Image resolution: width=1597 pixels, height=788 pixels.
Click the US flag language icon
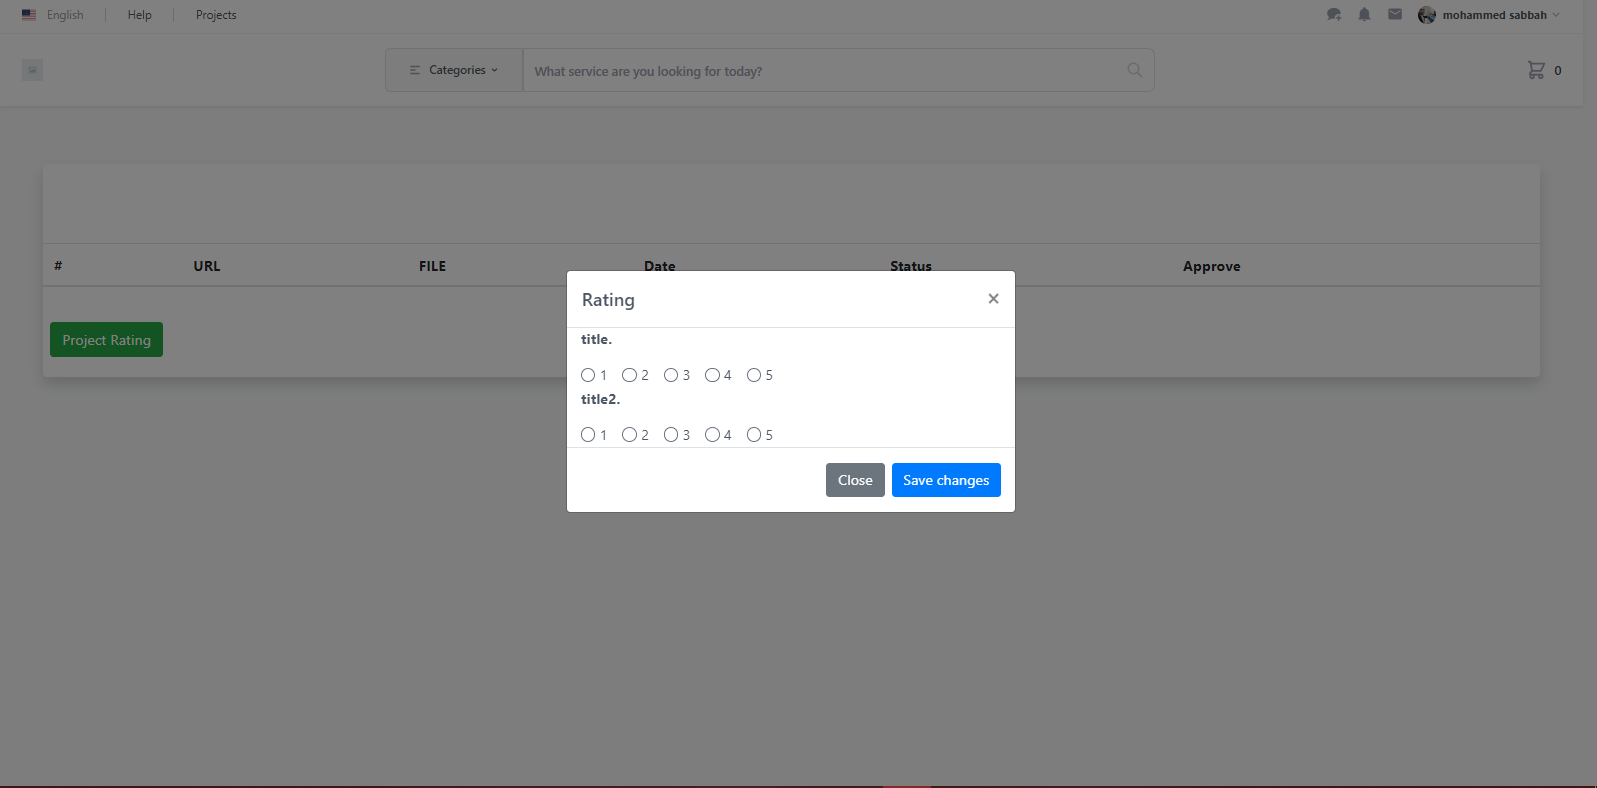click(29, 15)
